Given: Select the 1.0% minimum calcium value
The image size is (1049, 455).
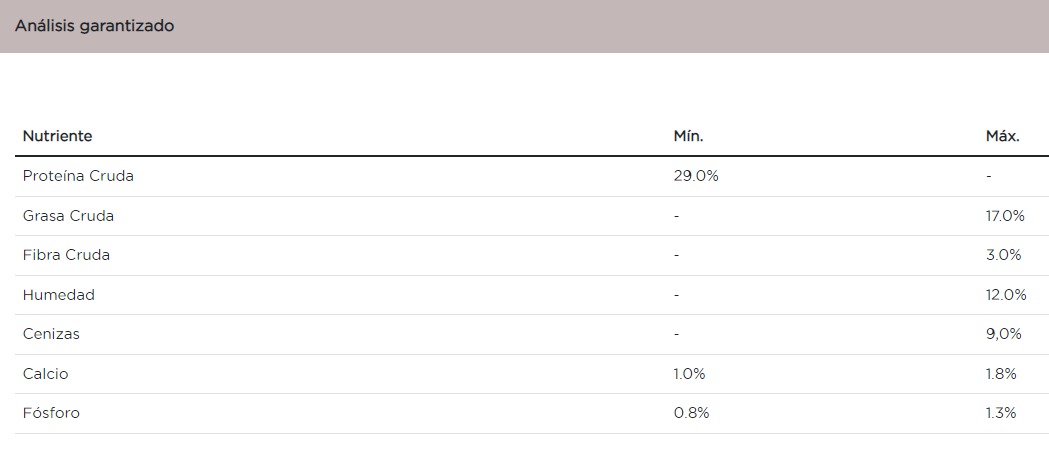Looking at the screenshot, I should click(x=690, y=374).
